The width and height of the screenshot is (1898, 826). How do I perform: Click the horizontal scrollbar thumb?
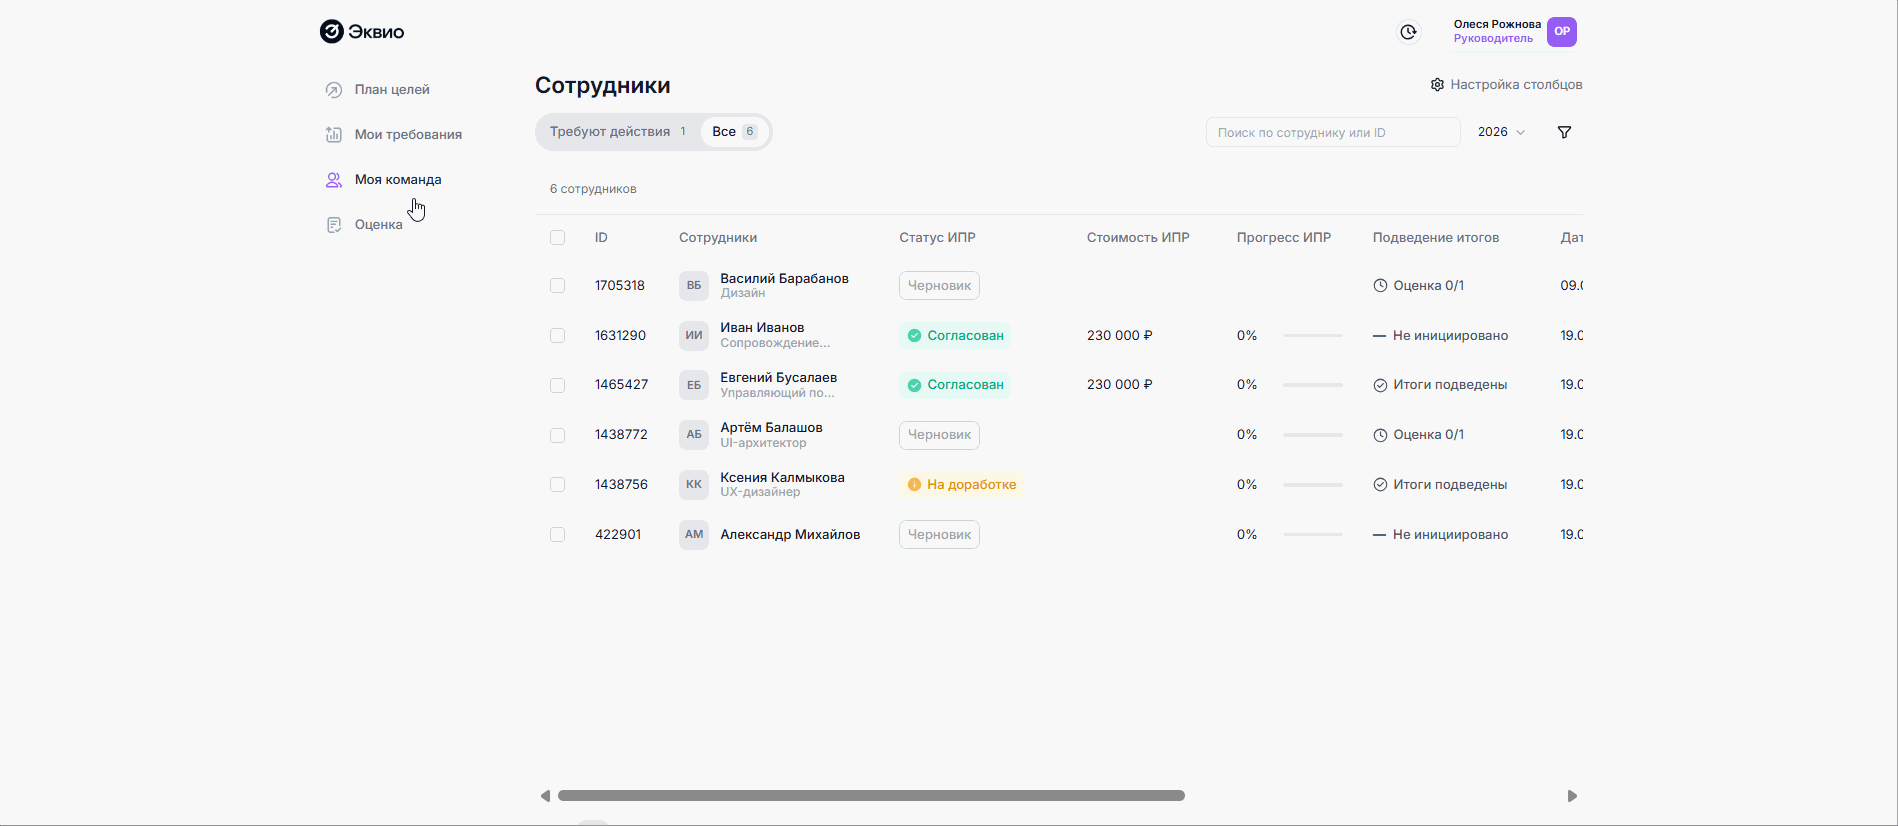[871, 796]
